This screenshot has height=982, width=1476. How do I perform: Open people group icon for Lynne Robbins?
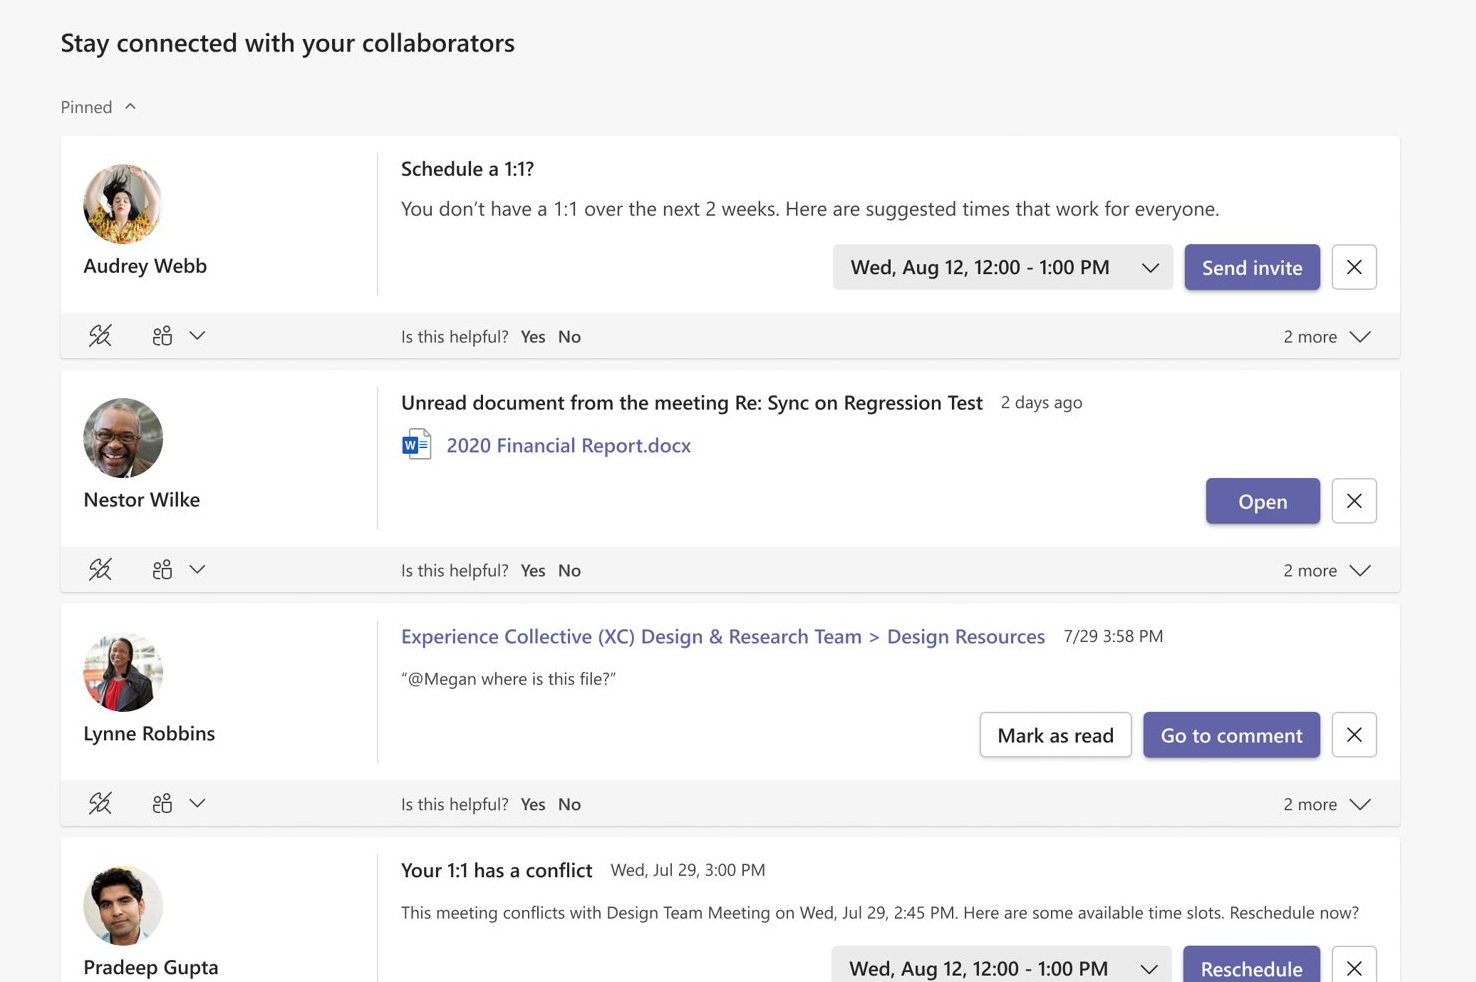coord(162,804)
